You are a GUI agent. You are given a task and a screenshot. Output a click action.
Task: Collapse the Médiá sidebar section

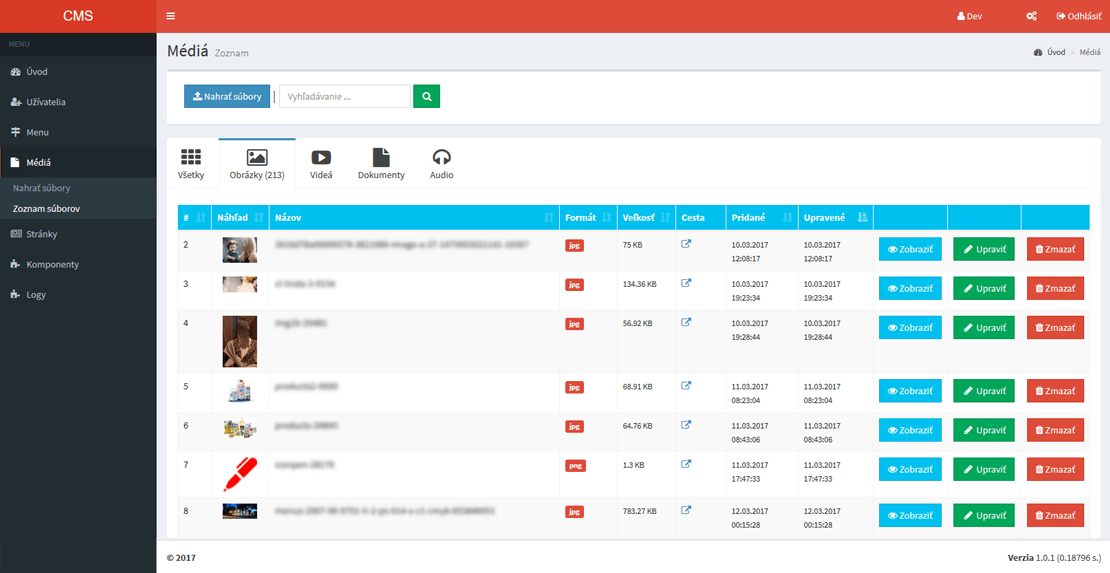[x=78, y=162]
